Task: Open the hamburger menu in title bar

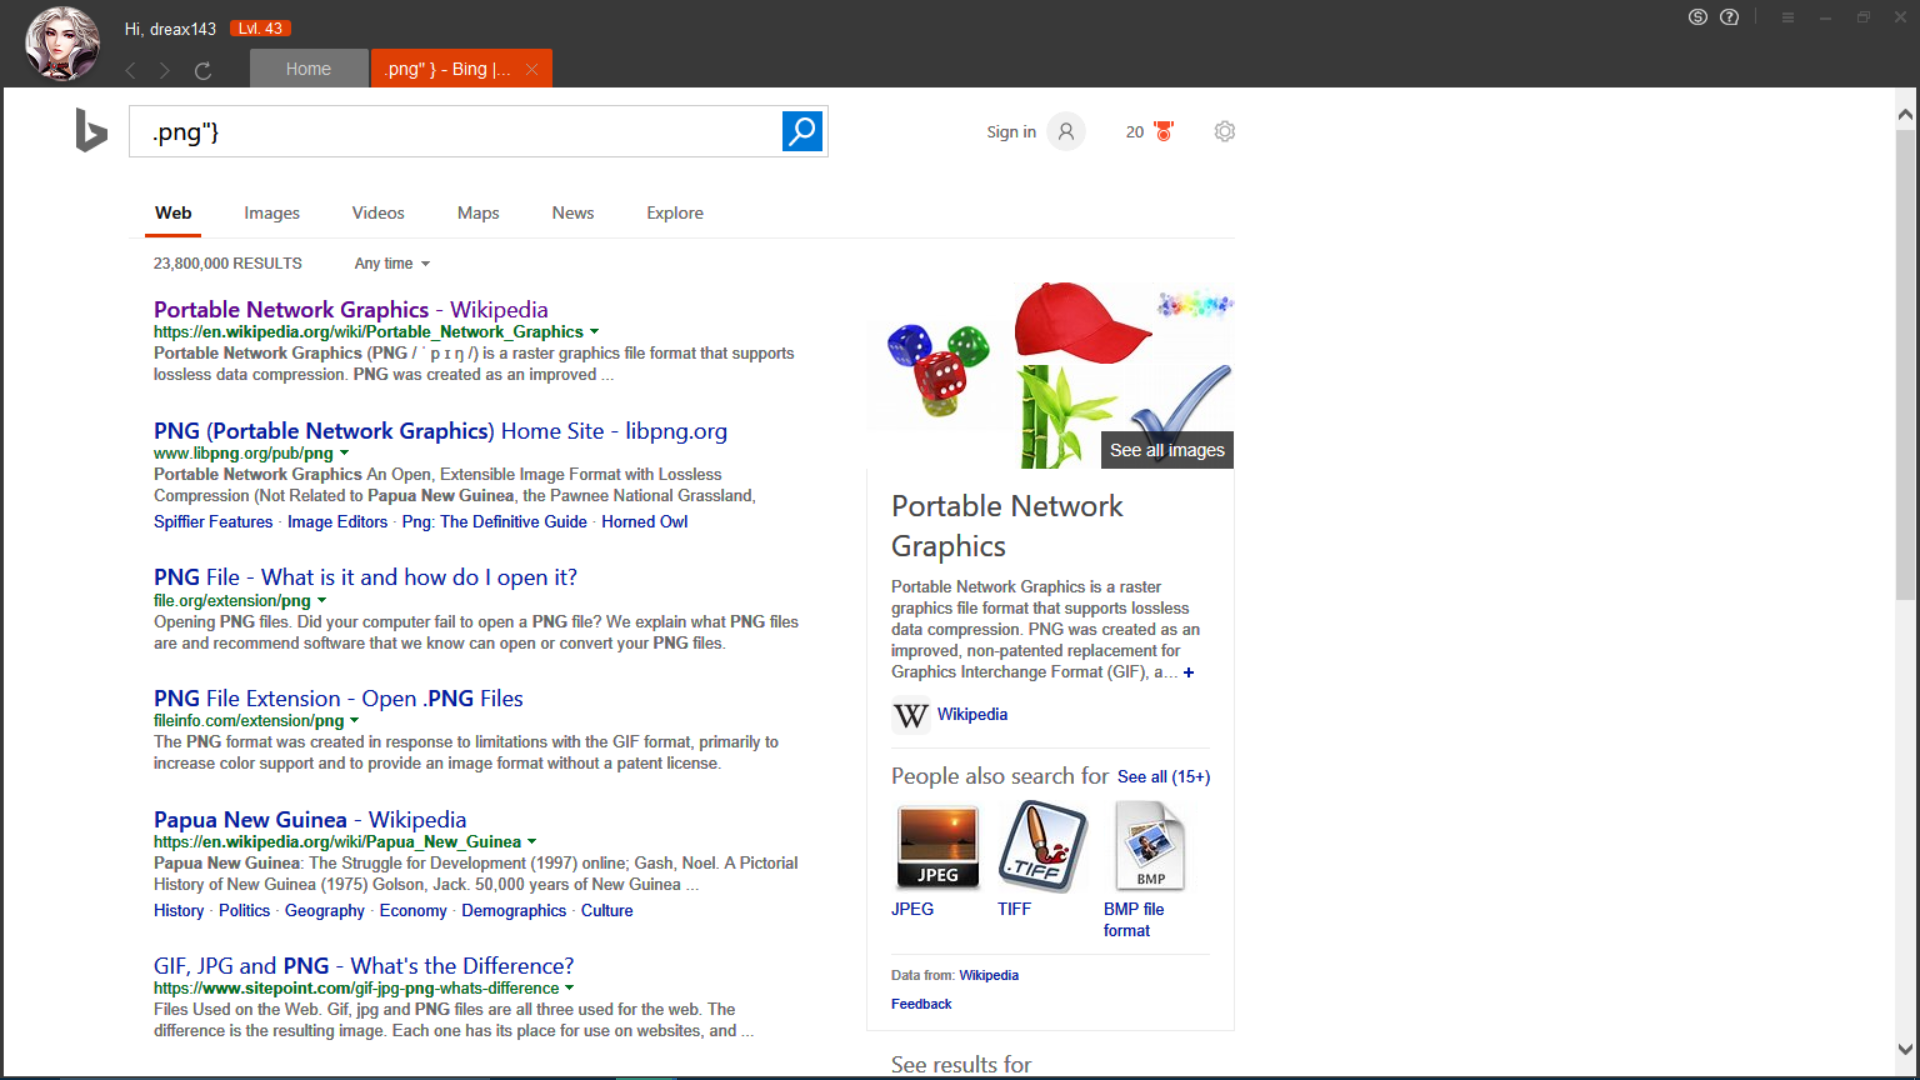Action: coord(1788,17)
